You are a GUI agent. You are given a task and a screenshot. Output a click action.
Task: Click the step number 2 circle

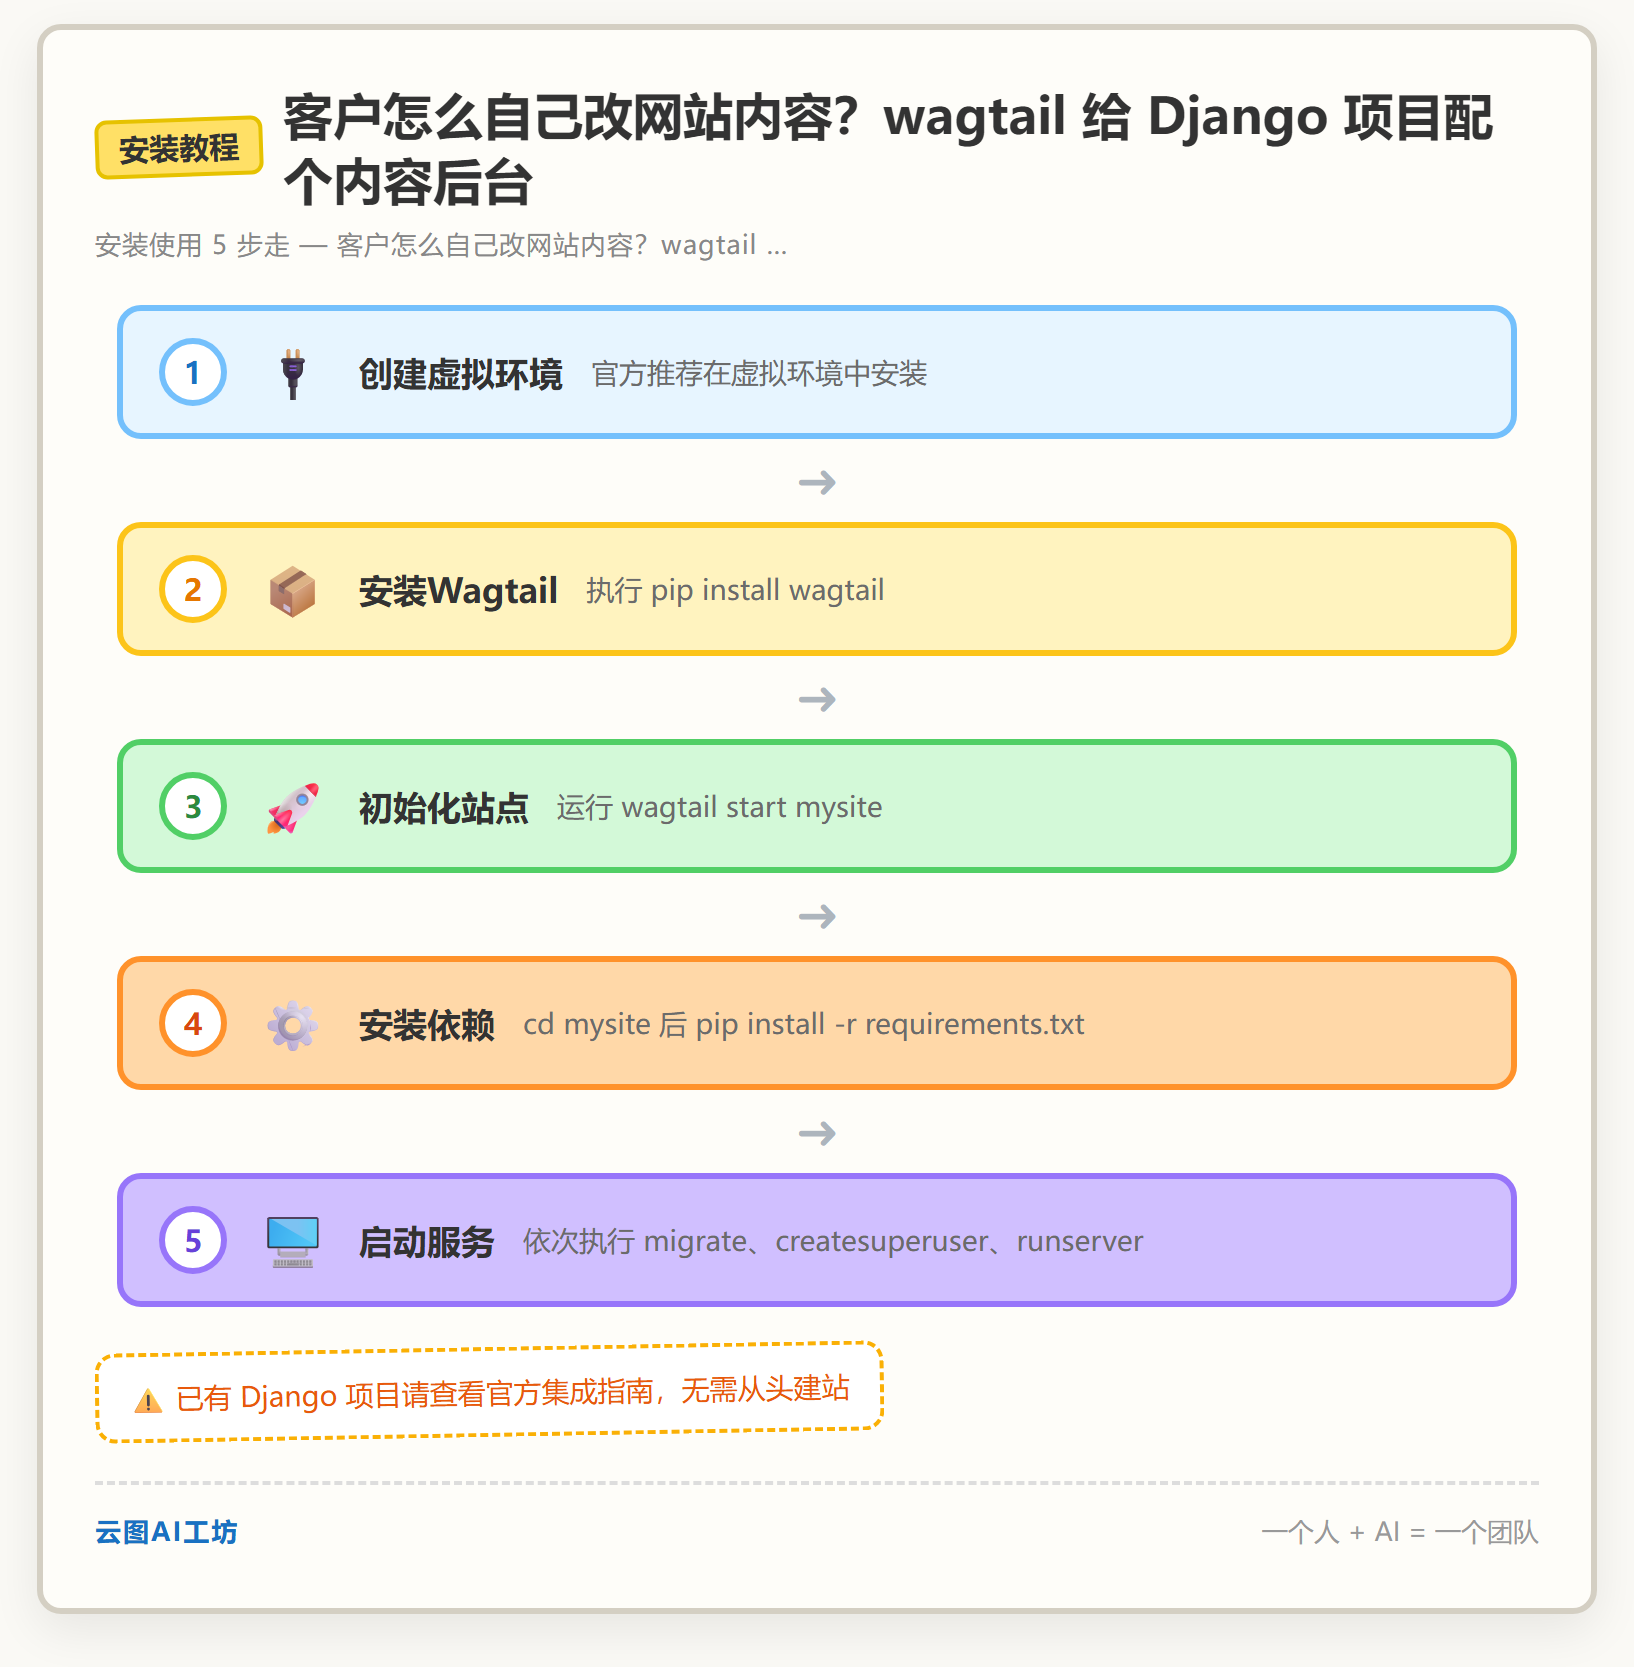pyautogui.click(x=193, y=589)
